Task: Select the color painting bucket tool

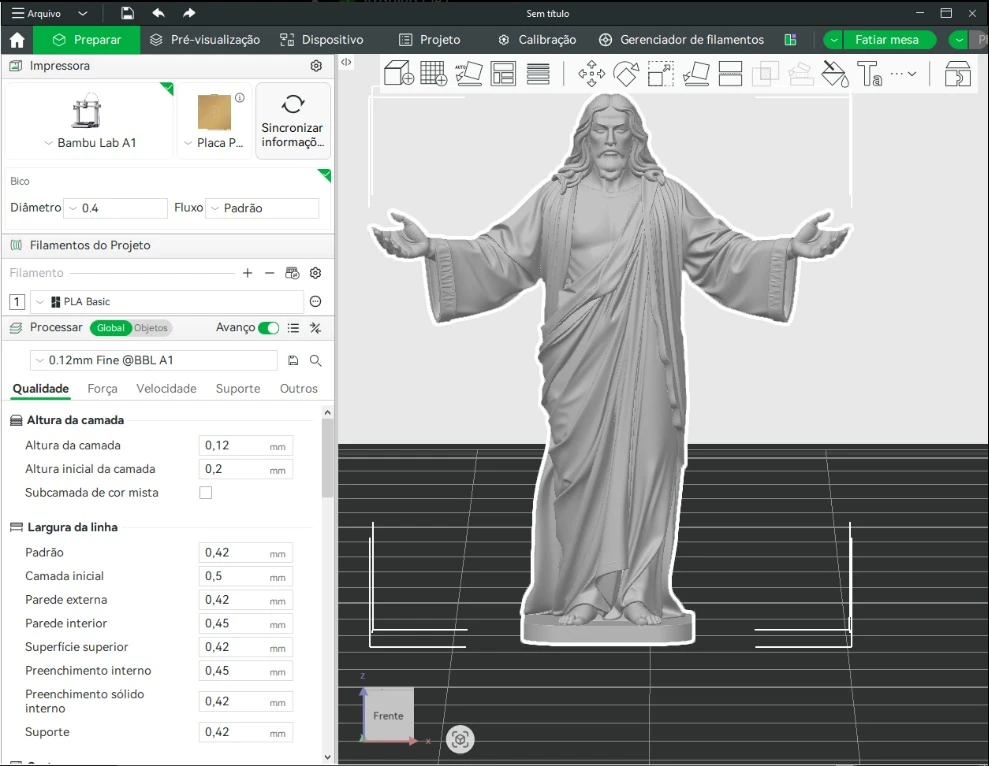Action: 835,74
